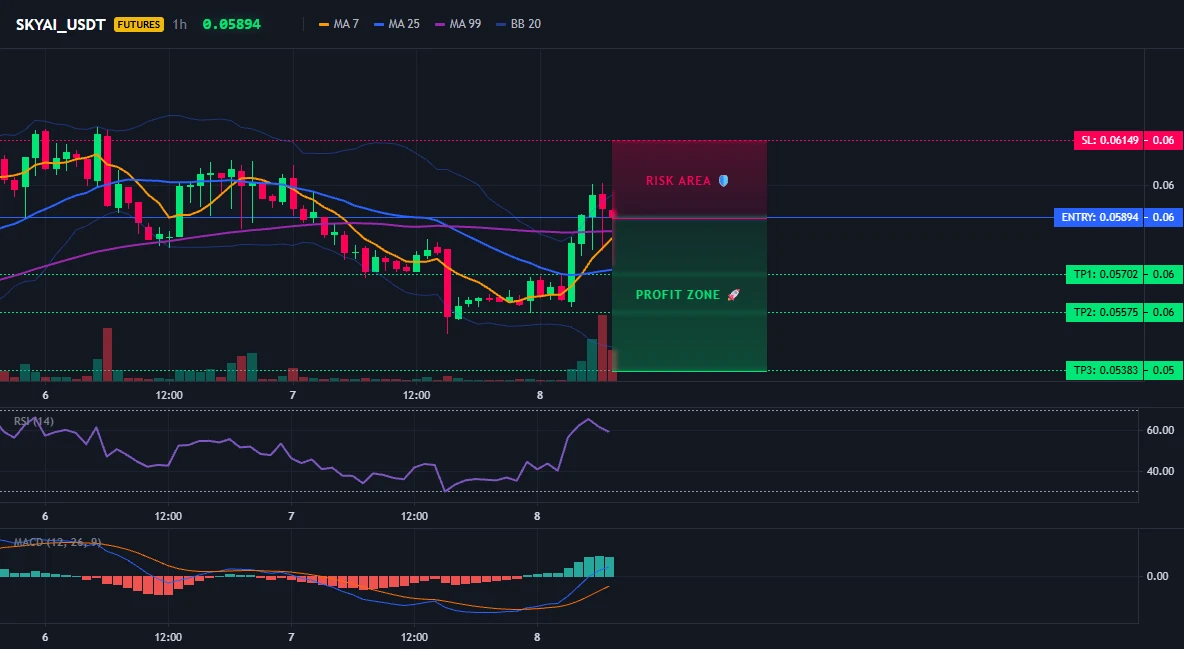Click the TP2: 0.05575 price tag
The image size is (1184, 649).
click(1104, 313)
